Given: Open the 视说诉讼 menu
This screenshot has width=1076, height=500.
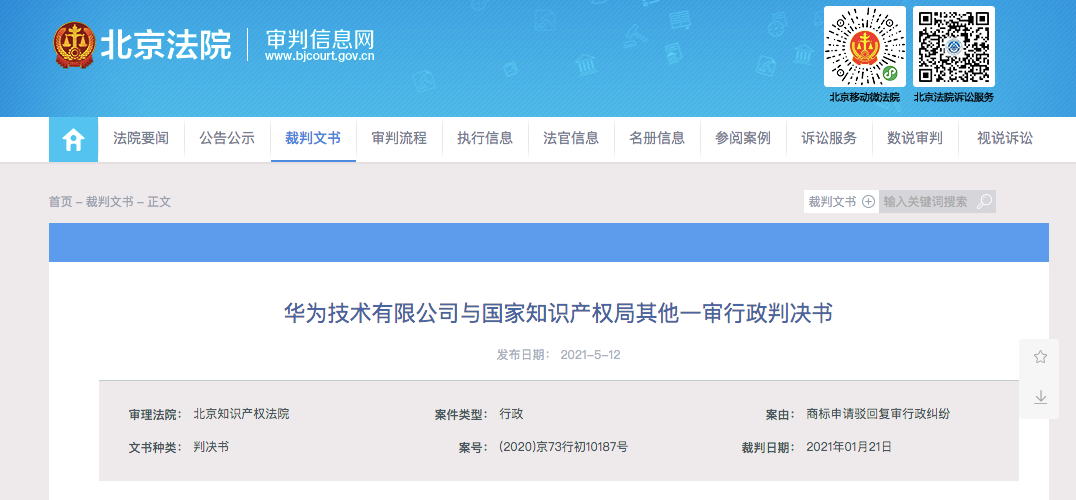Looking at the screenshot, I should click(x=1005, y=139).
